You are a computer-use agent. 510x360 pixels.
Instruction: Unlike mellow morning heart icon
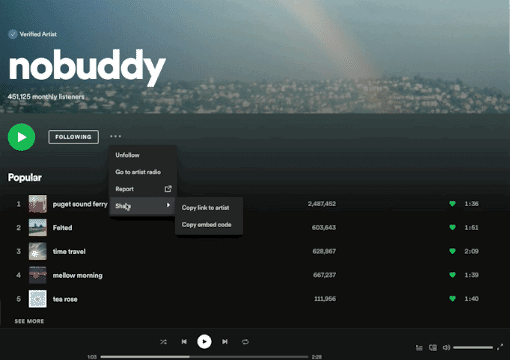point(452,275)
